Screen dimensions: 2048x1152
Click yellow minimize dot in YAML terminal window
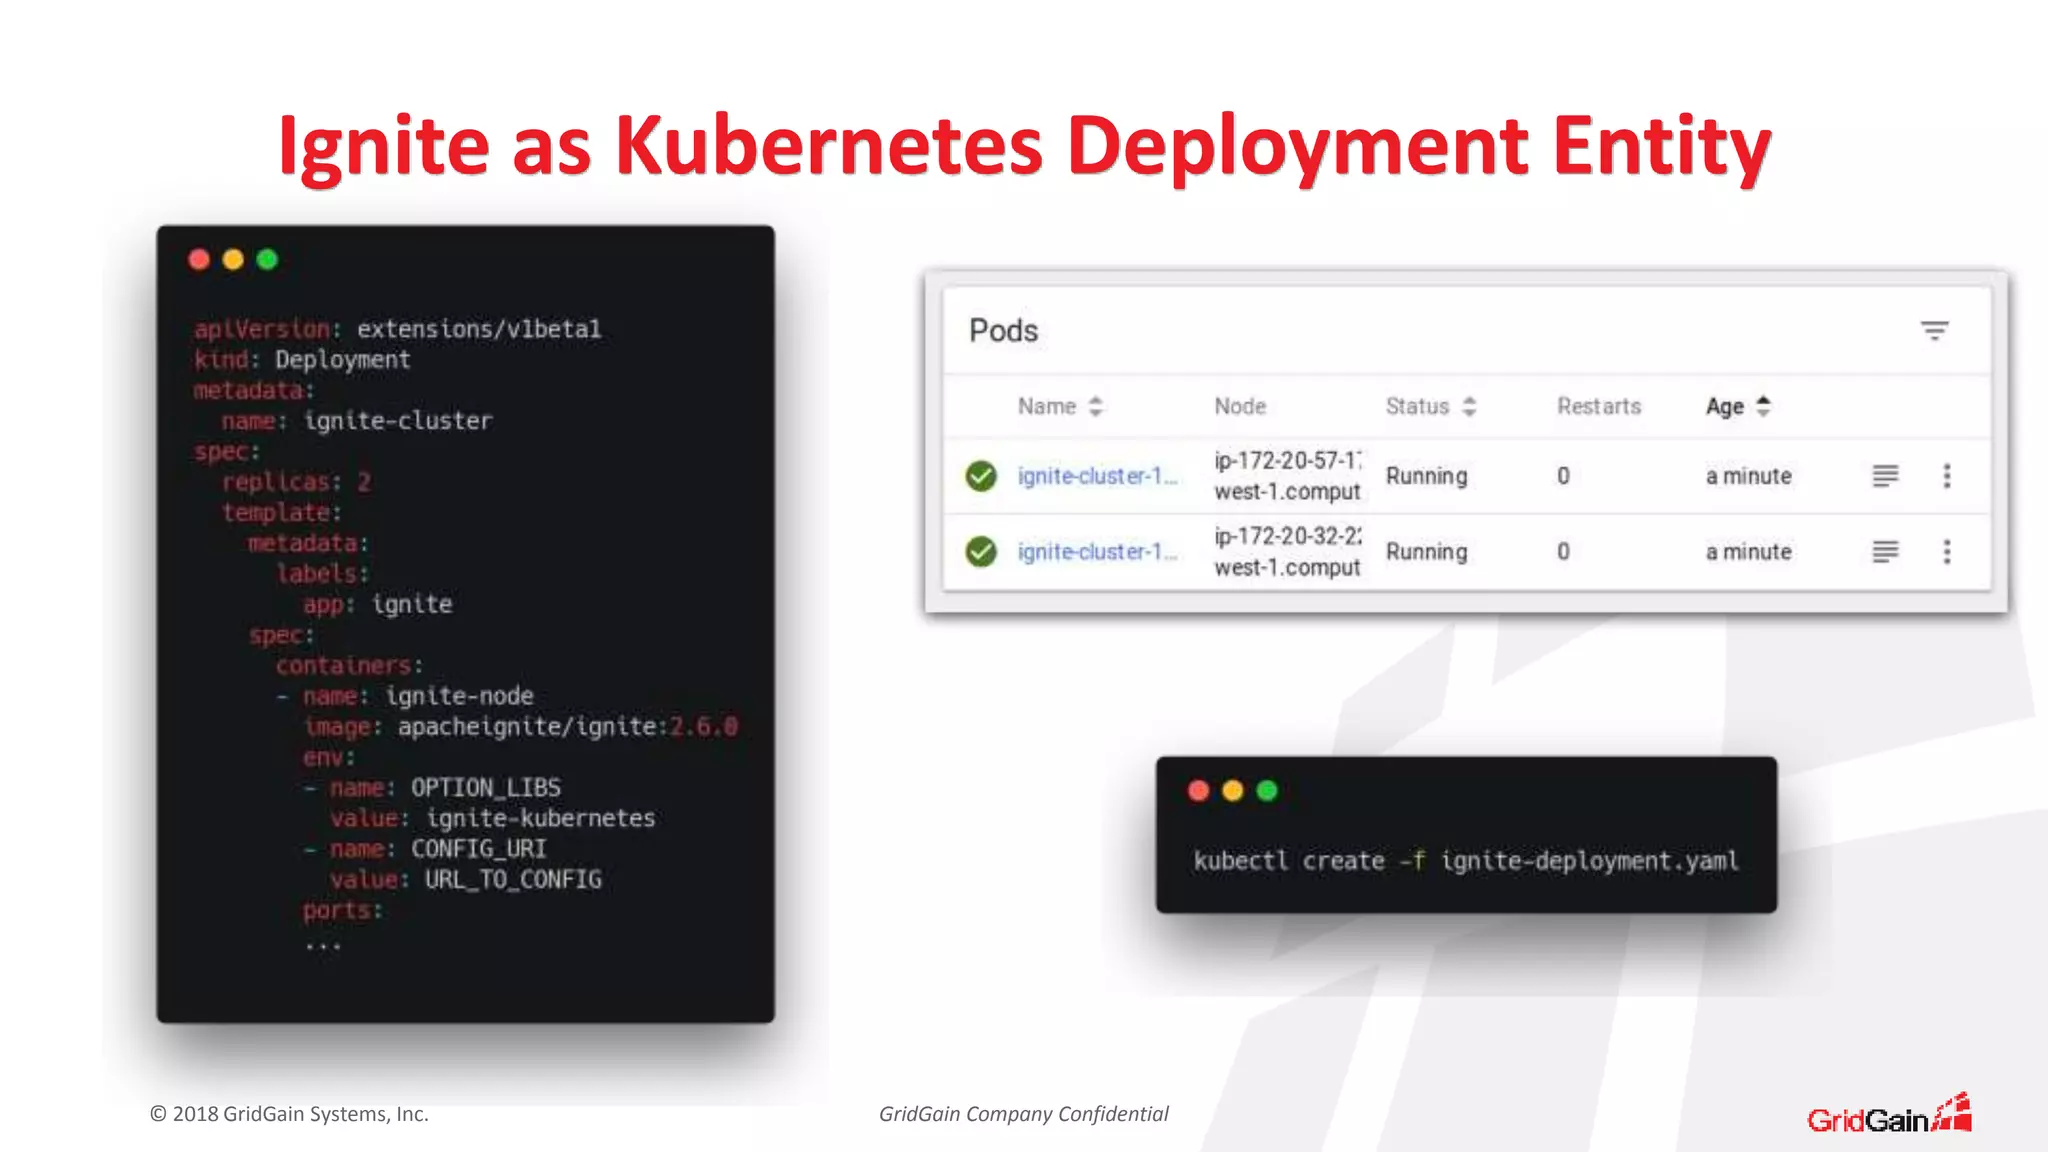(x=233, y=260)
